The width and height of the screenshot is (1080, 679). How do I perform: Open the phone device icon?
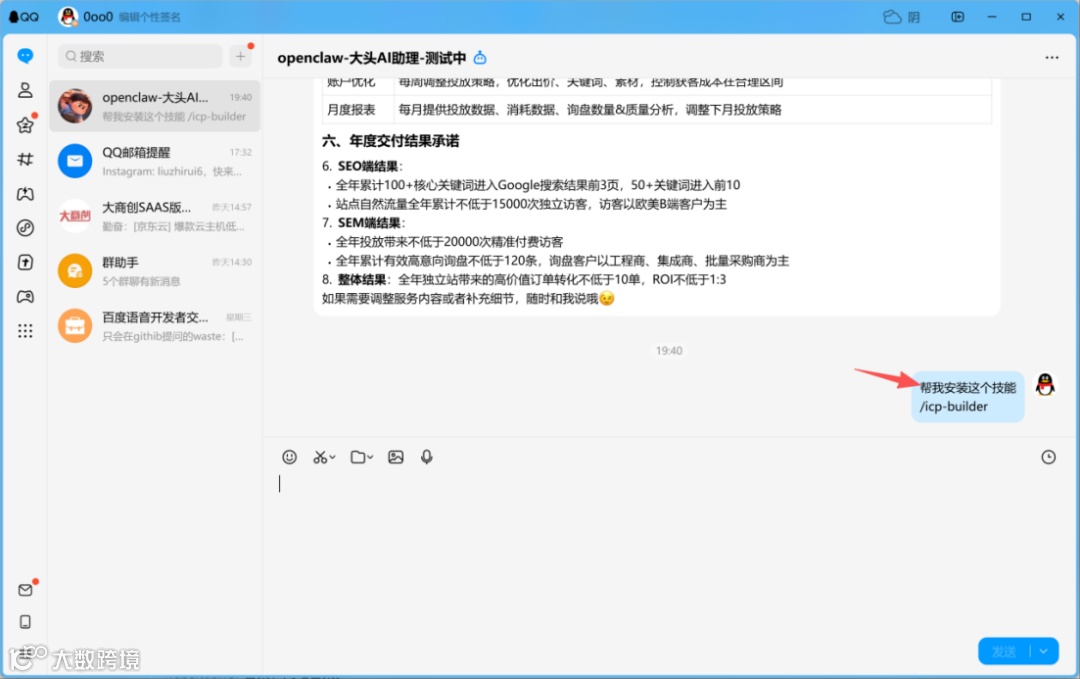pyautogui.click(x=25, y=622)
